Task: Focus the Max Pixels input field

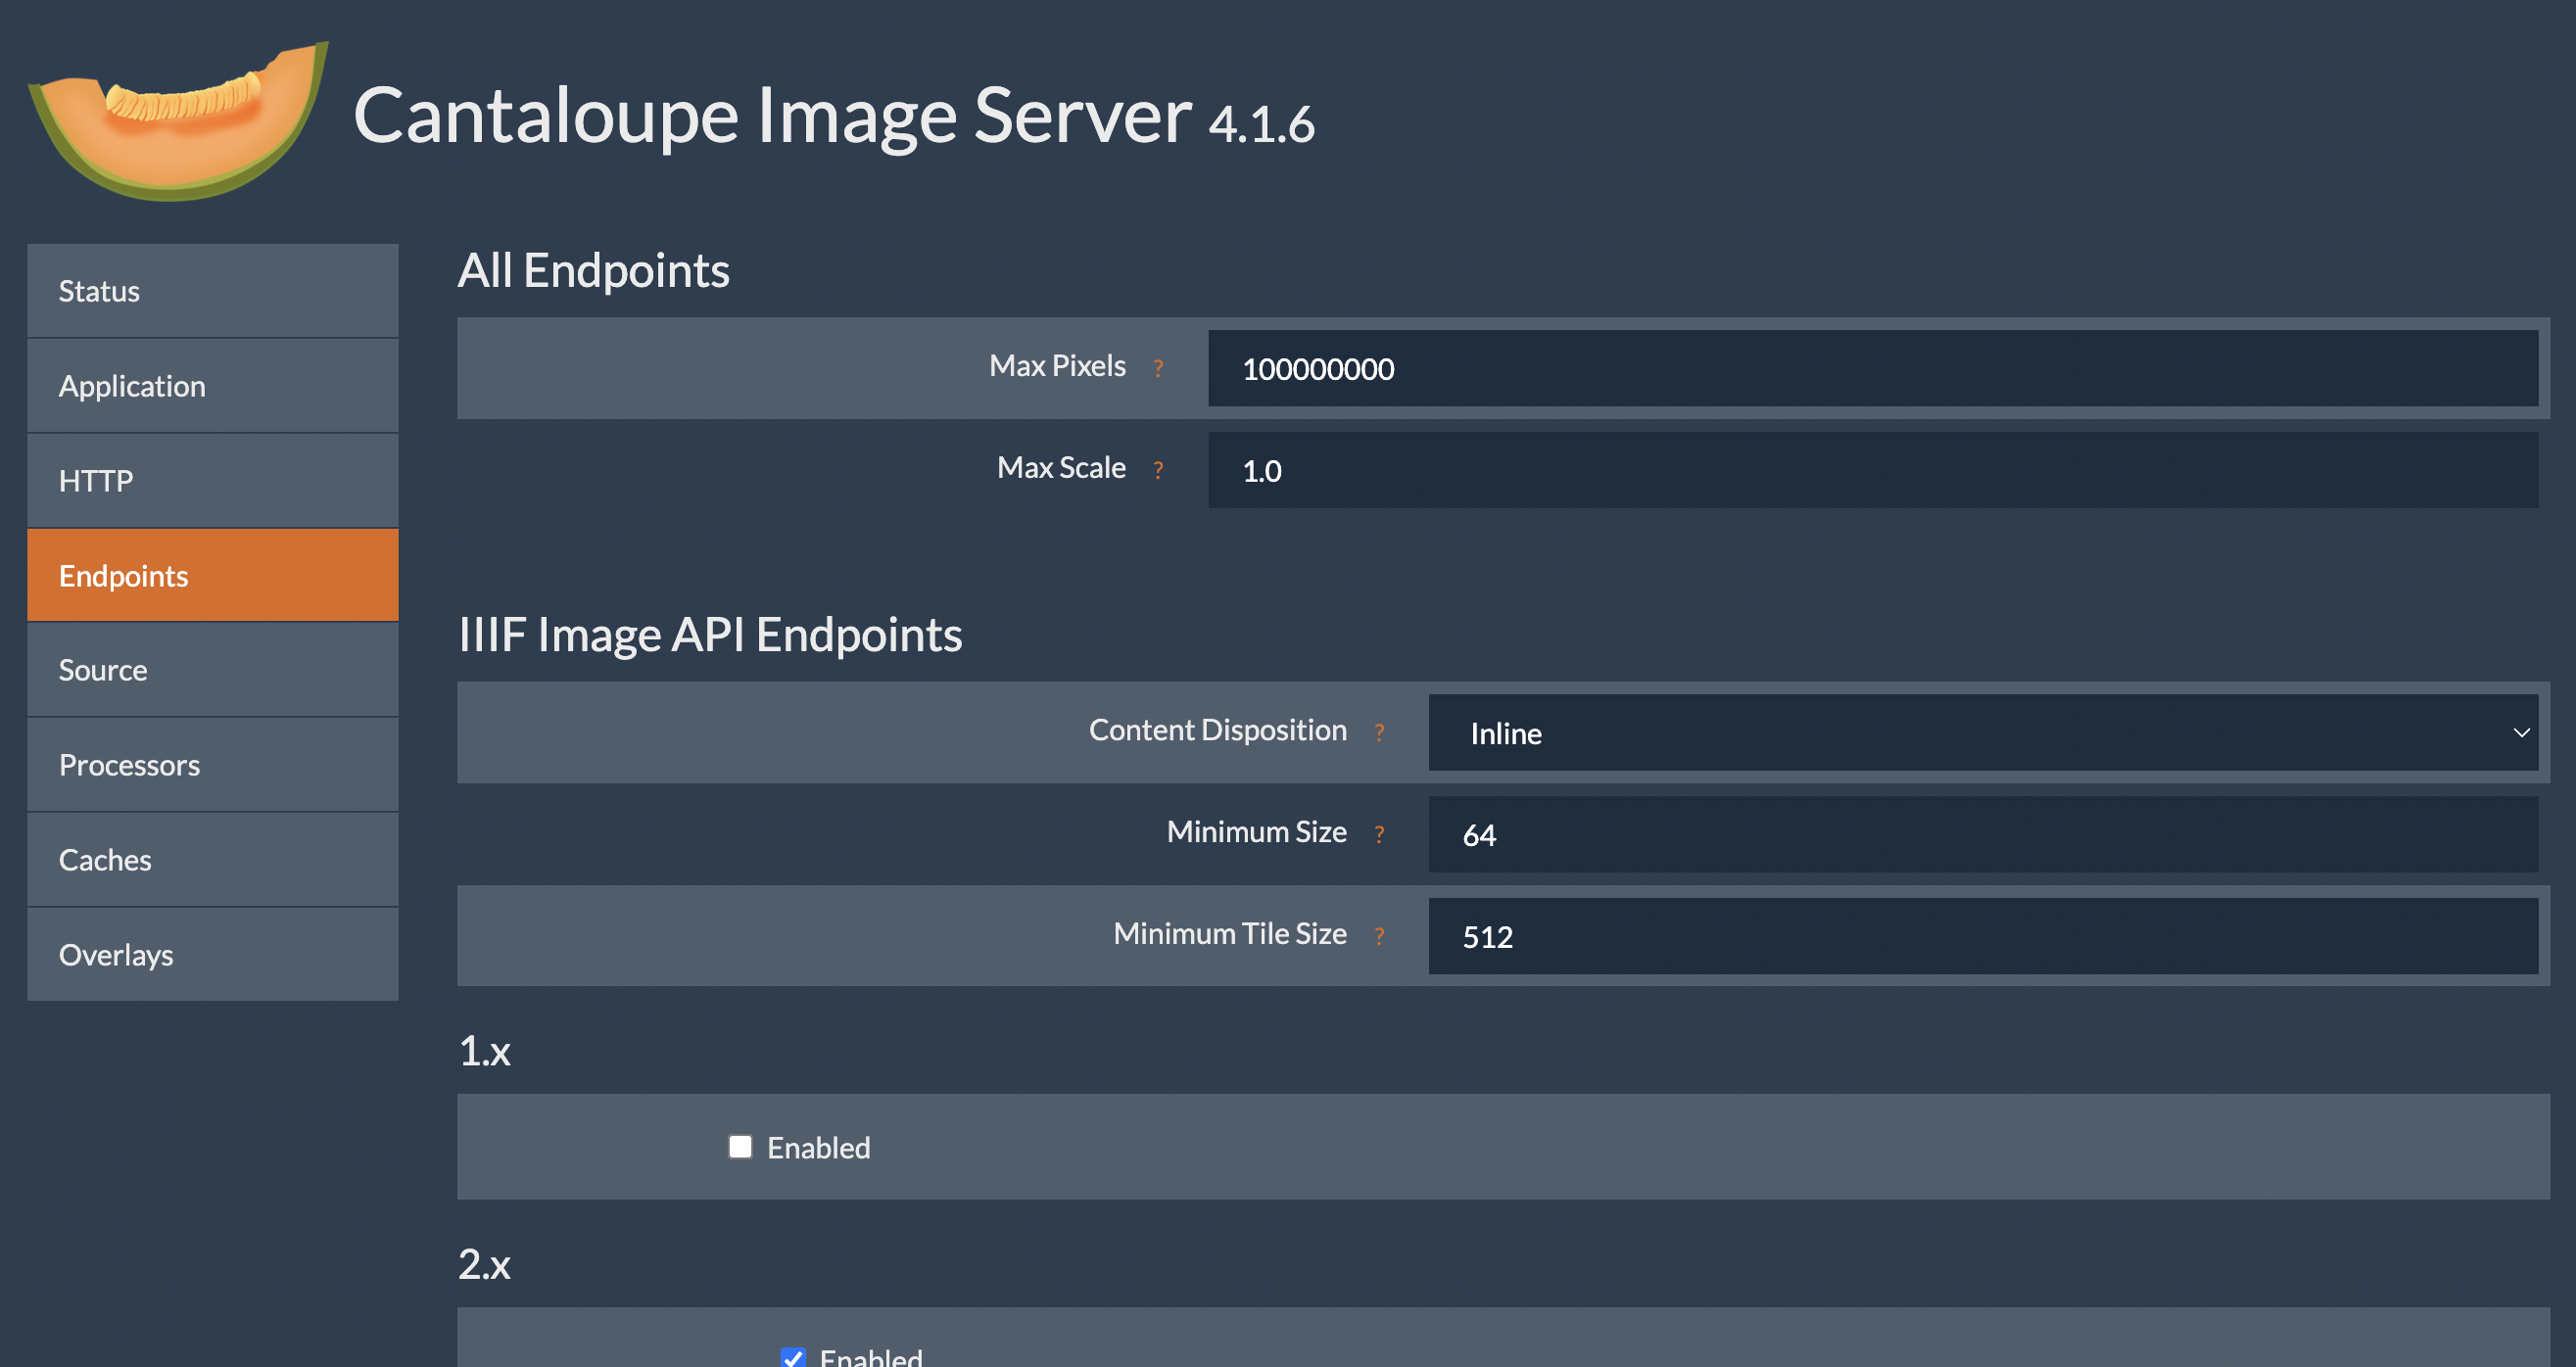Action: [x=1873, y=368]
